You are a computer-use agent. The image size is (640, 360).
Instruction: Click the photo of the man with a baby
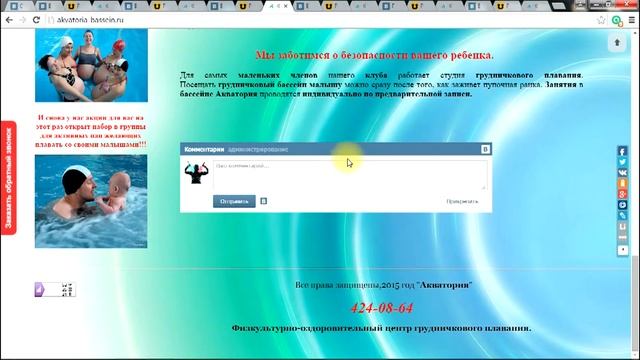(x=91, y=201)
